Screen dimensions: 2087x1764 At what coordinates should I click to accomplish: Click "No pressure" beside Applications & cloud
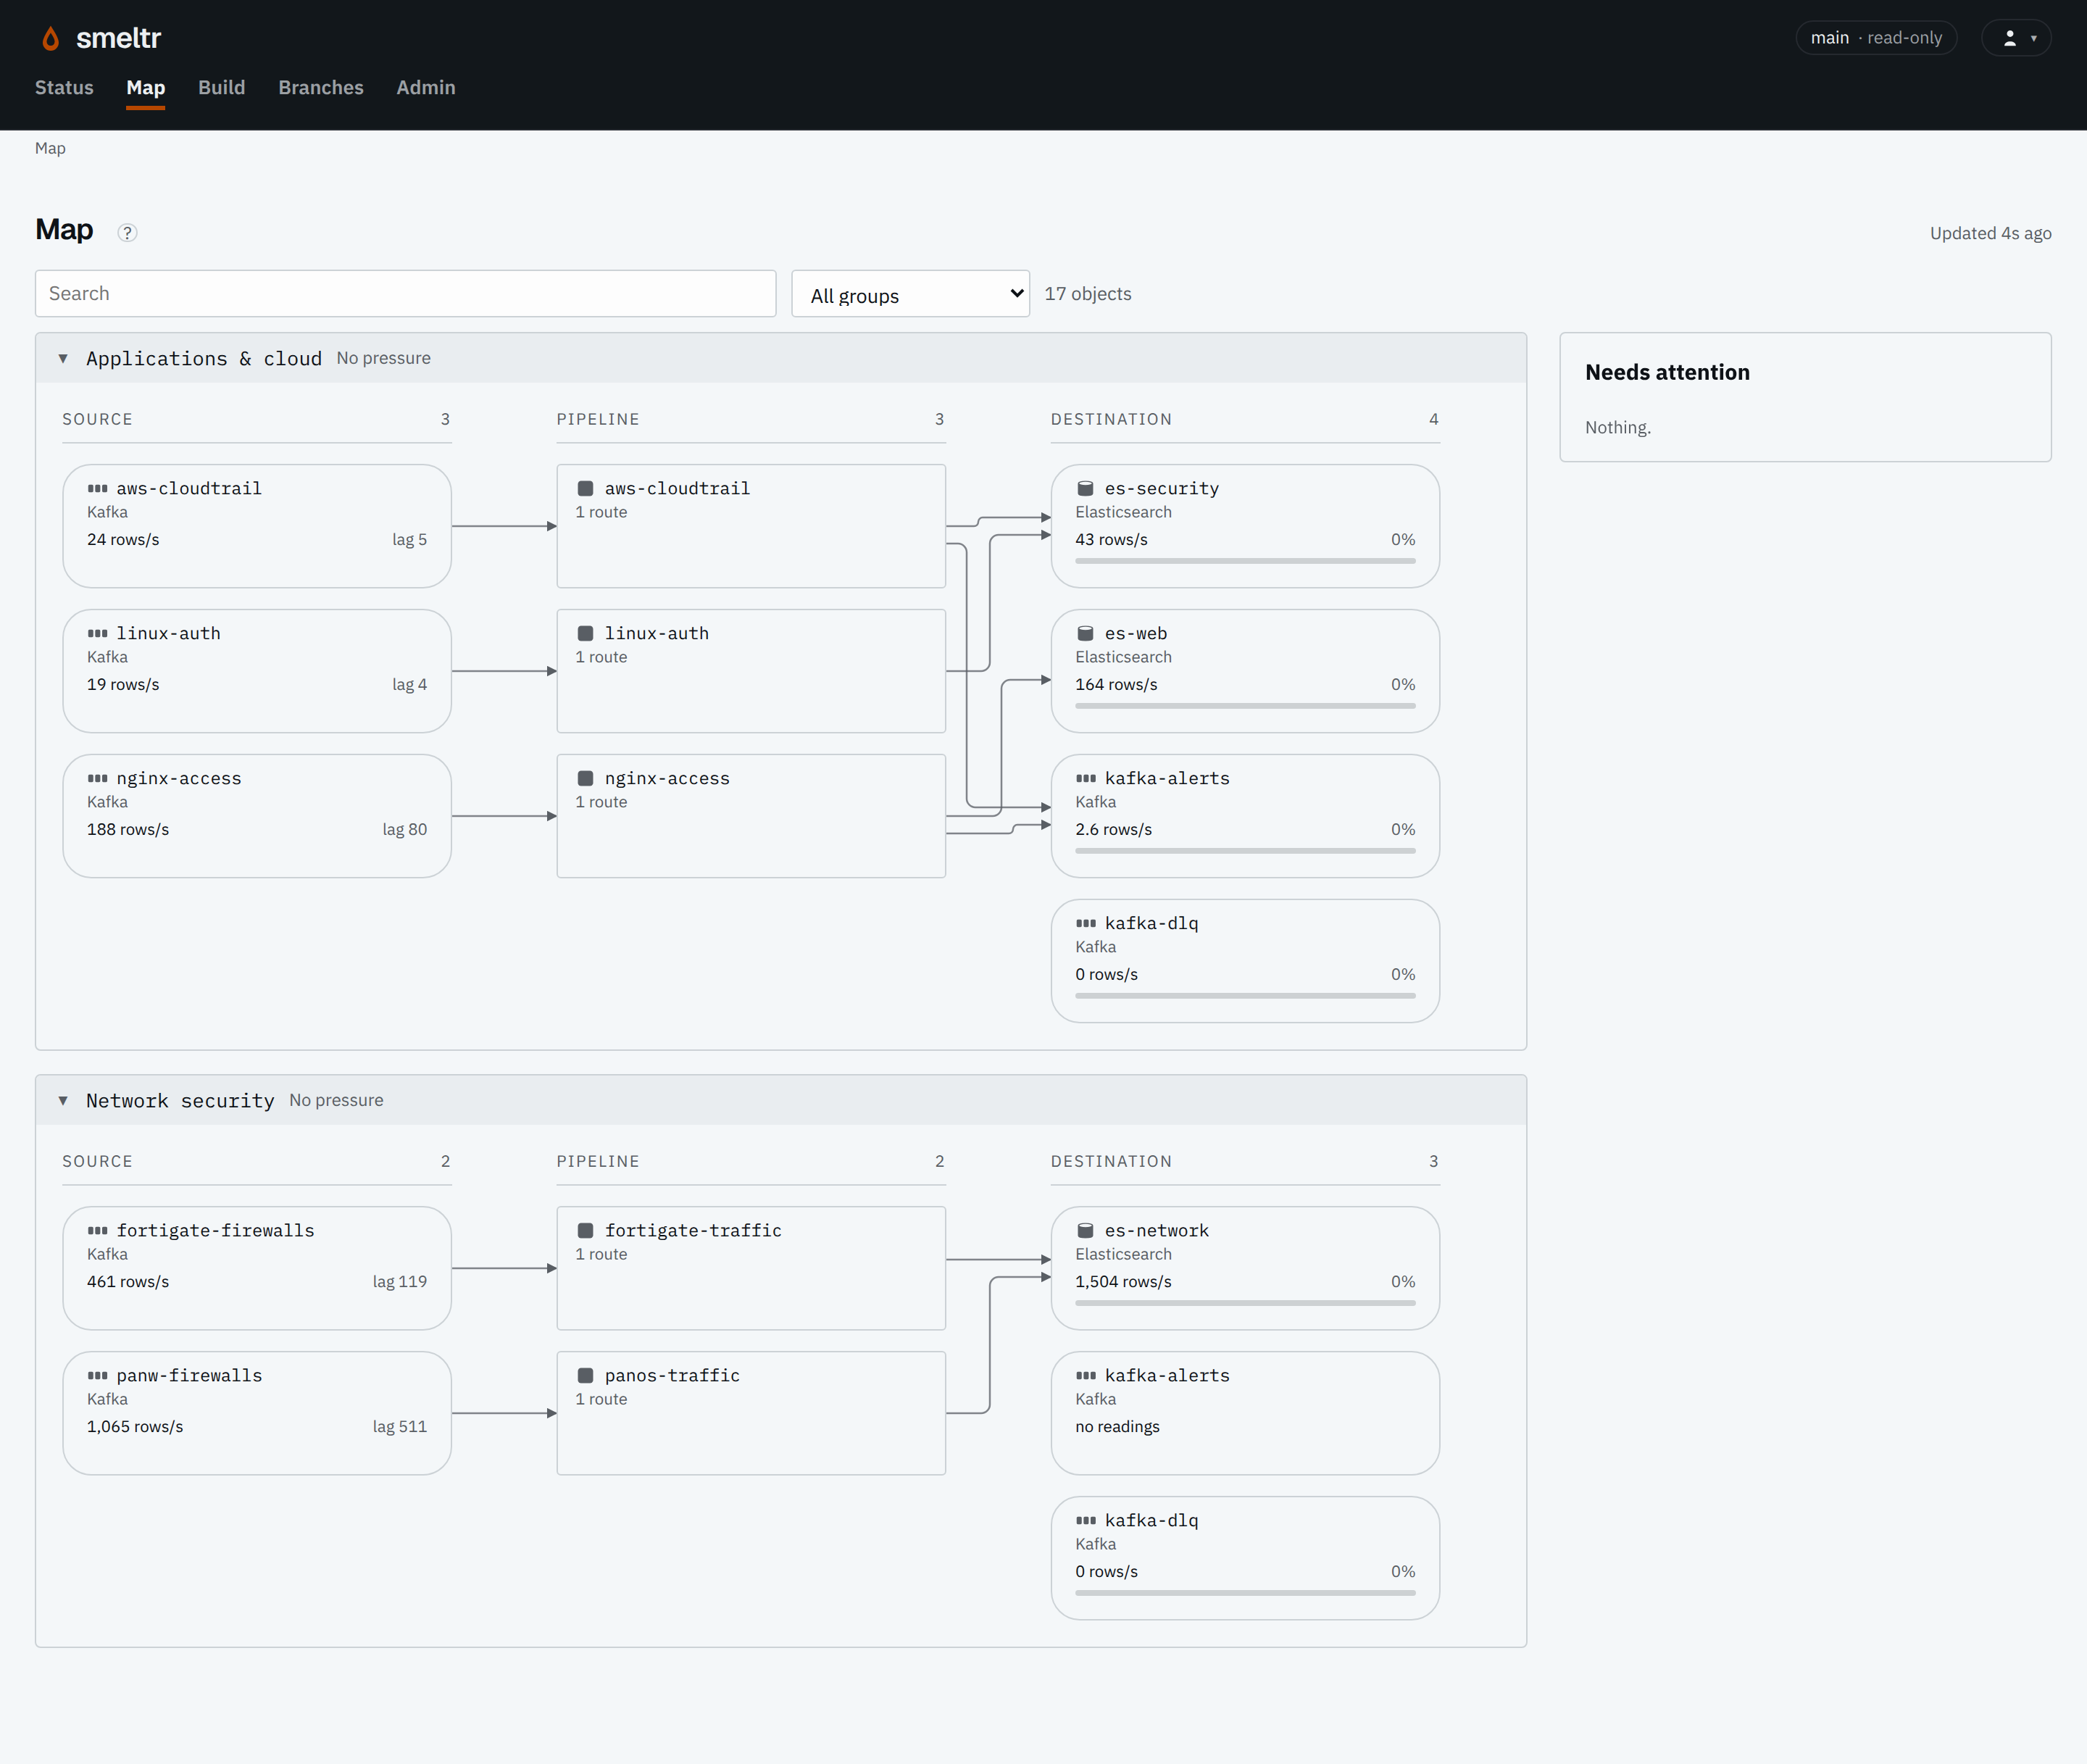click(384, 358)
